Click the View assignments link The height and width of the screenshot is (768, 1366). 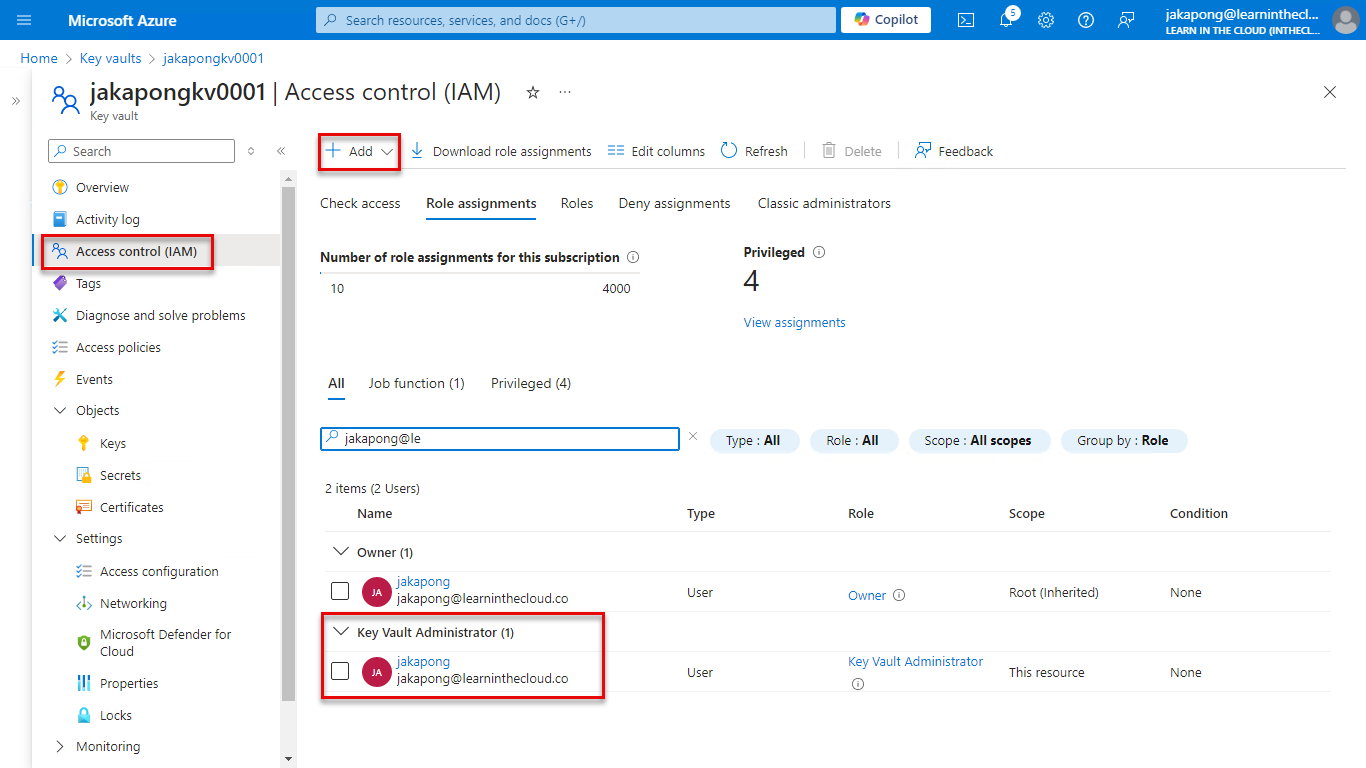coord(794,322)
